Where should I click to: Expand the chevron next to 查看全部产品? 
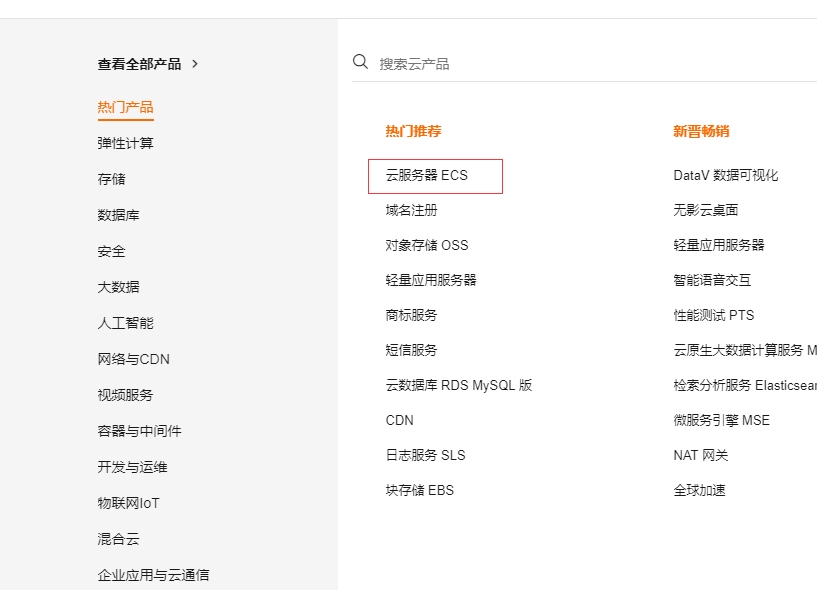[195, 64]
